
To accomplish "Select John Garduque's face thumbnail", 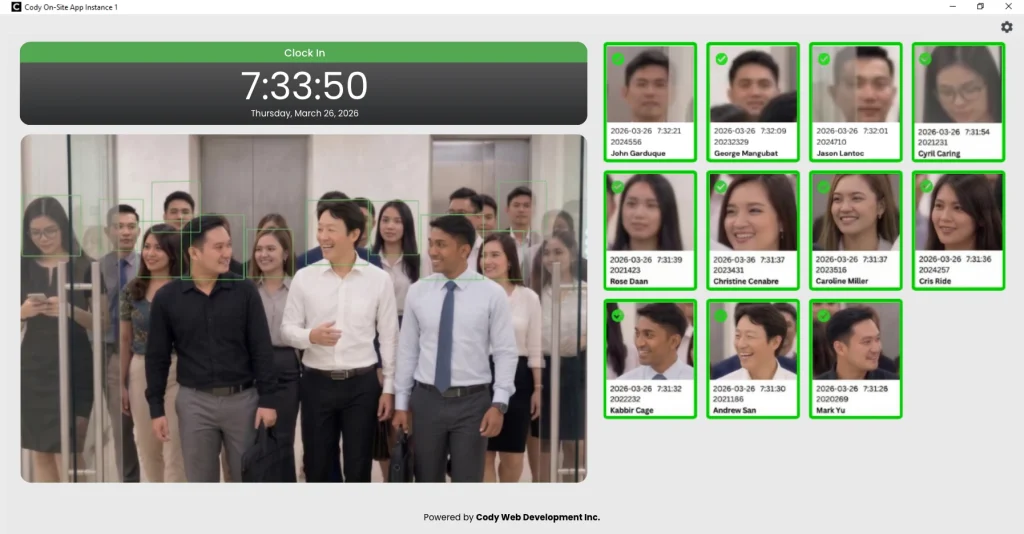I will (x=650, y=84).
